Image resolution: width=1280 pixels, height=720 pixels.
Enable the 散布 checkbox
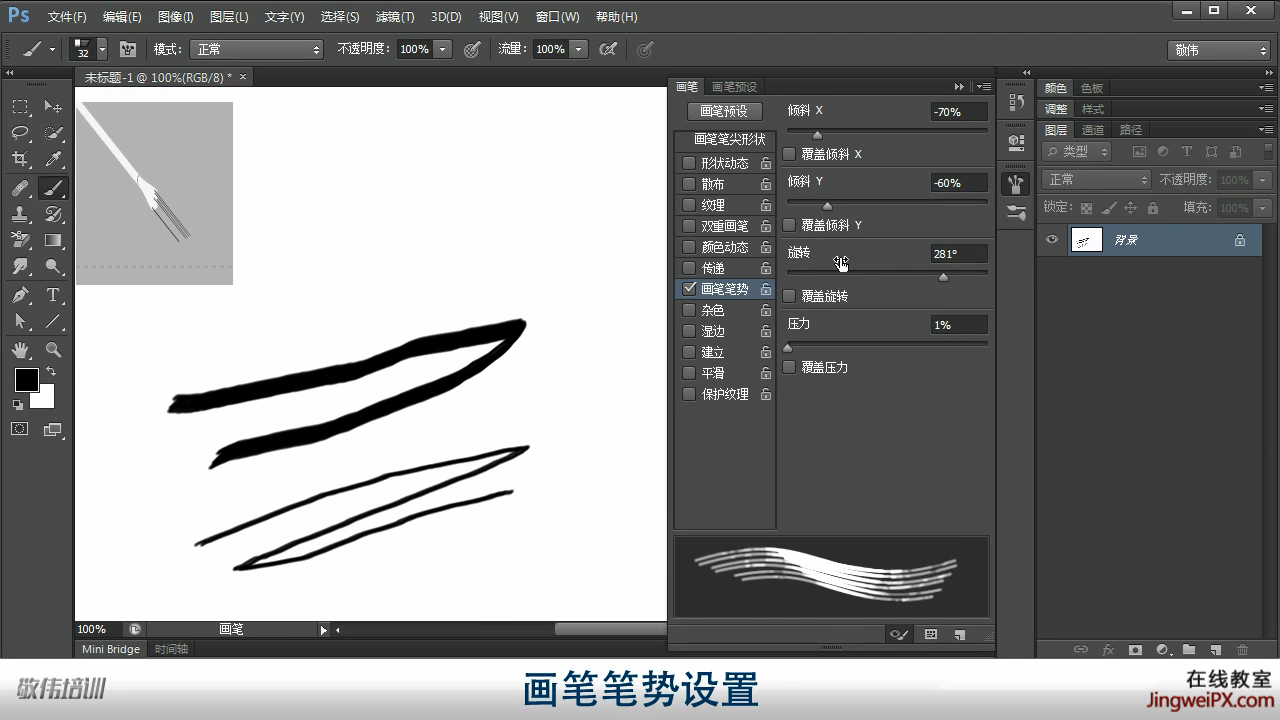(689, 184)
